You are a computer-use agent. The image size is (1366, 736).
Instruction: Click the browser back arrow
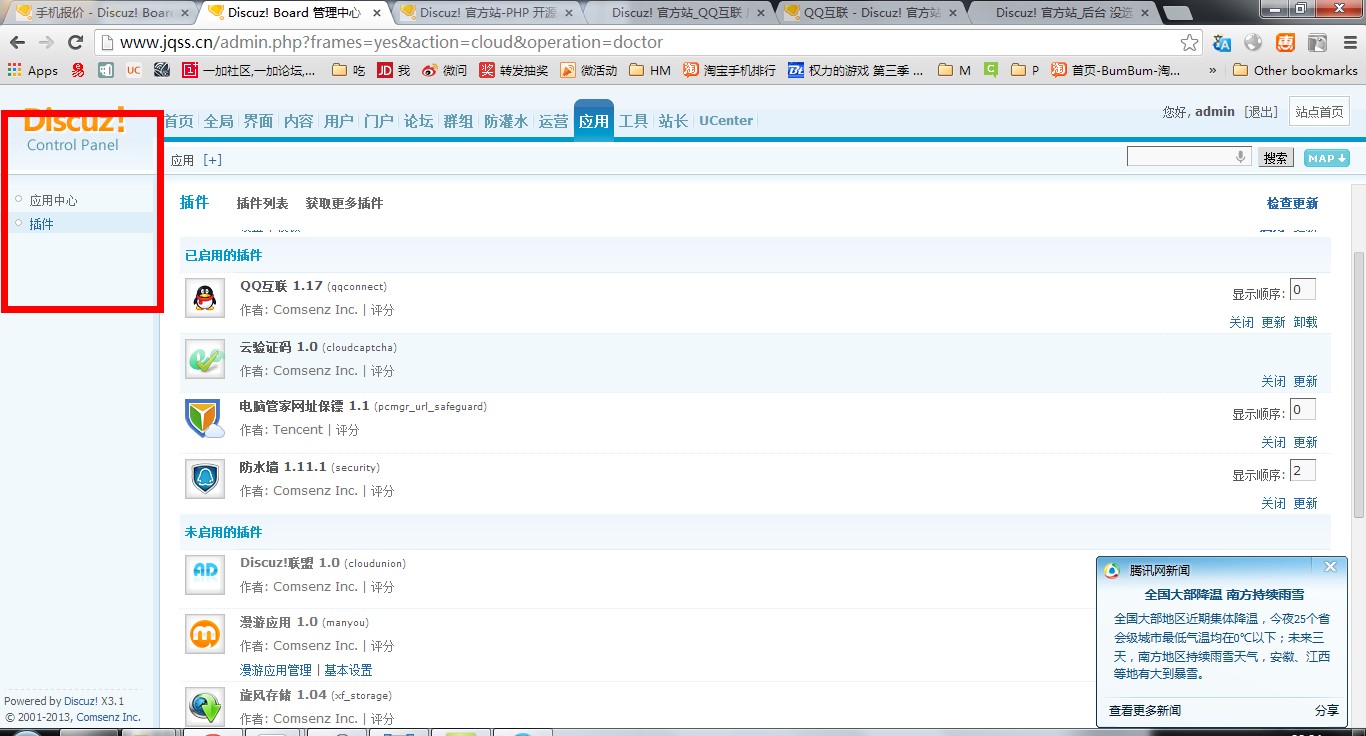pyautogui.click(x=18, y=43)
